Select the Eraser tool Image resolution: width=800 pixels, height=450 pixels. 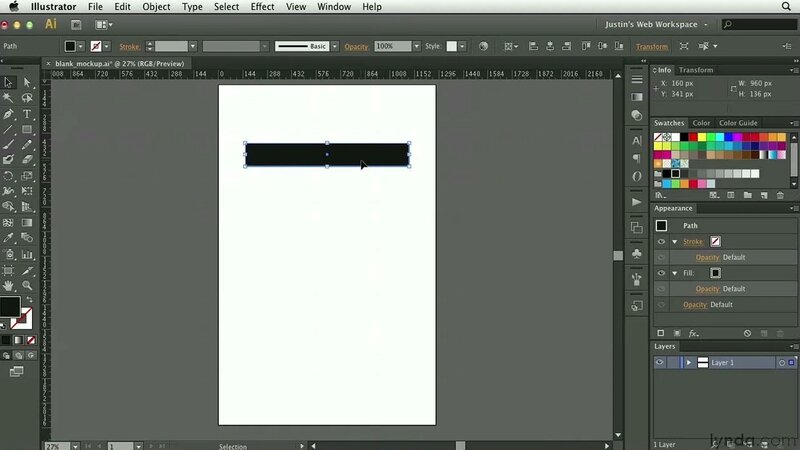(27, 160)
